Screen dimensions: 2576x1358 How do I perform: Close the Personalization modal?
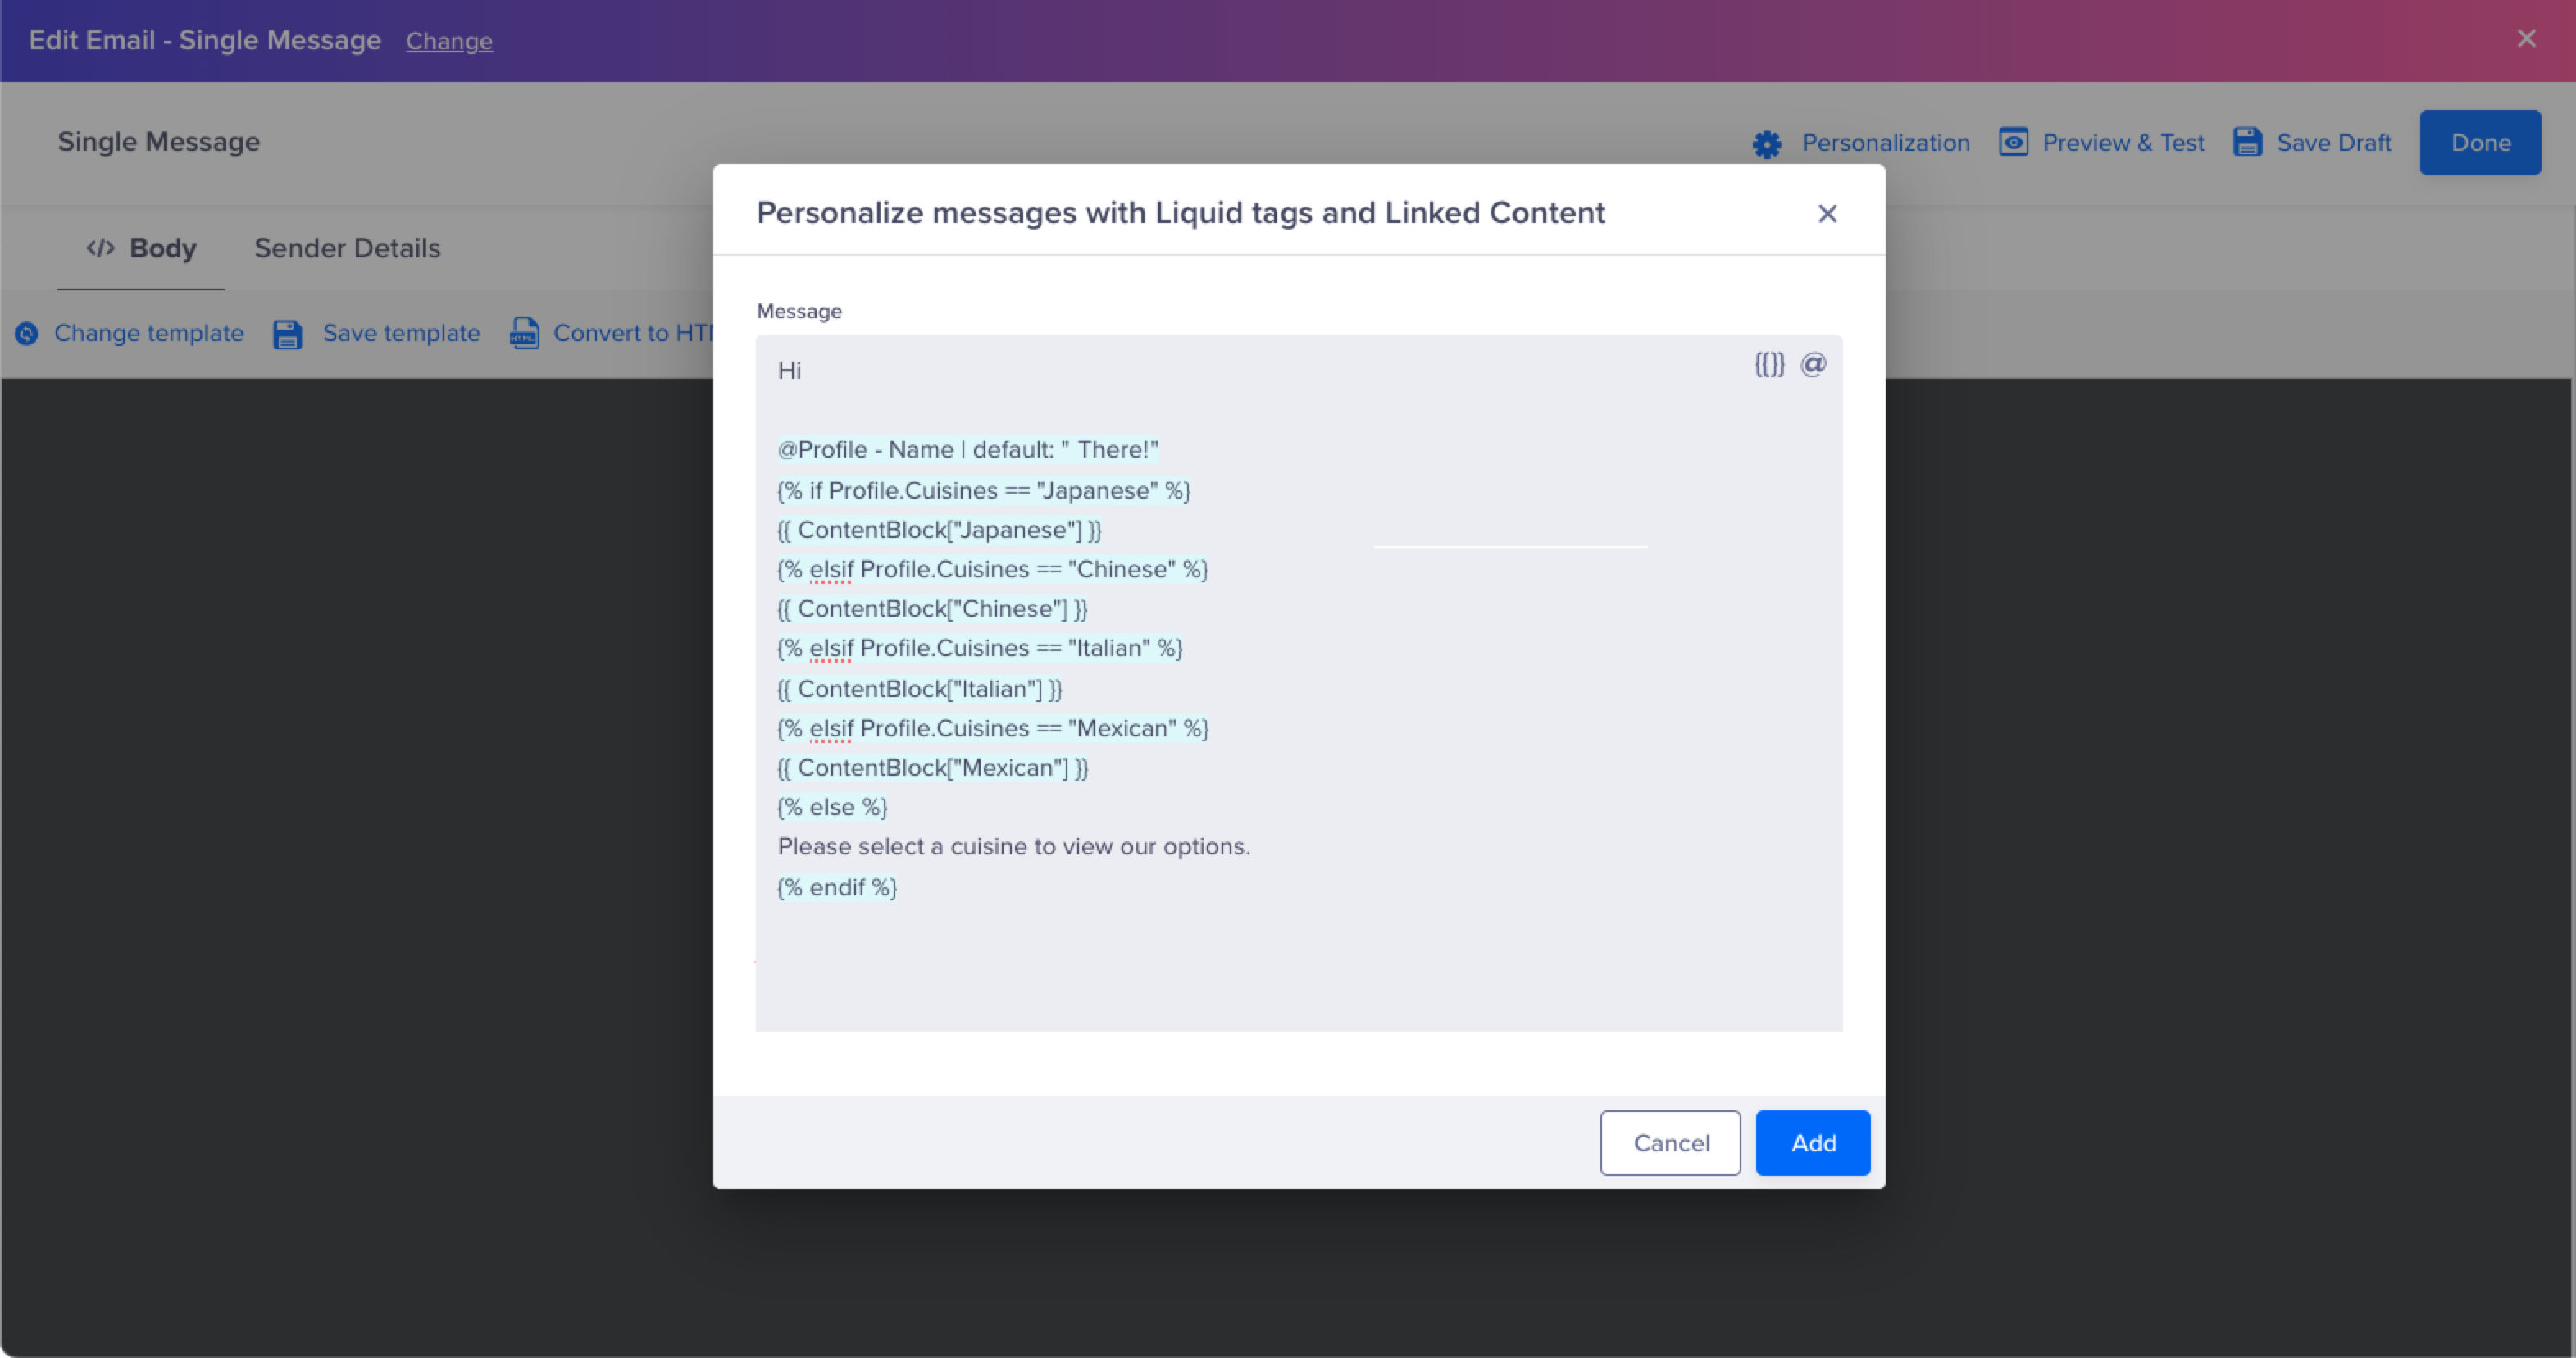pyautogui.click(x=1828, y=215)
